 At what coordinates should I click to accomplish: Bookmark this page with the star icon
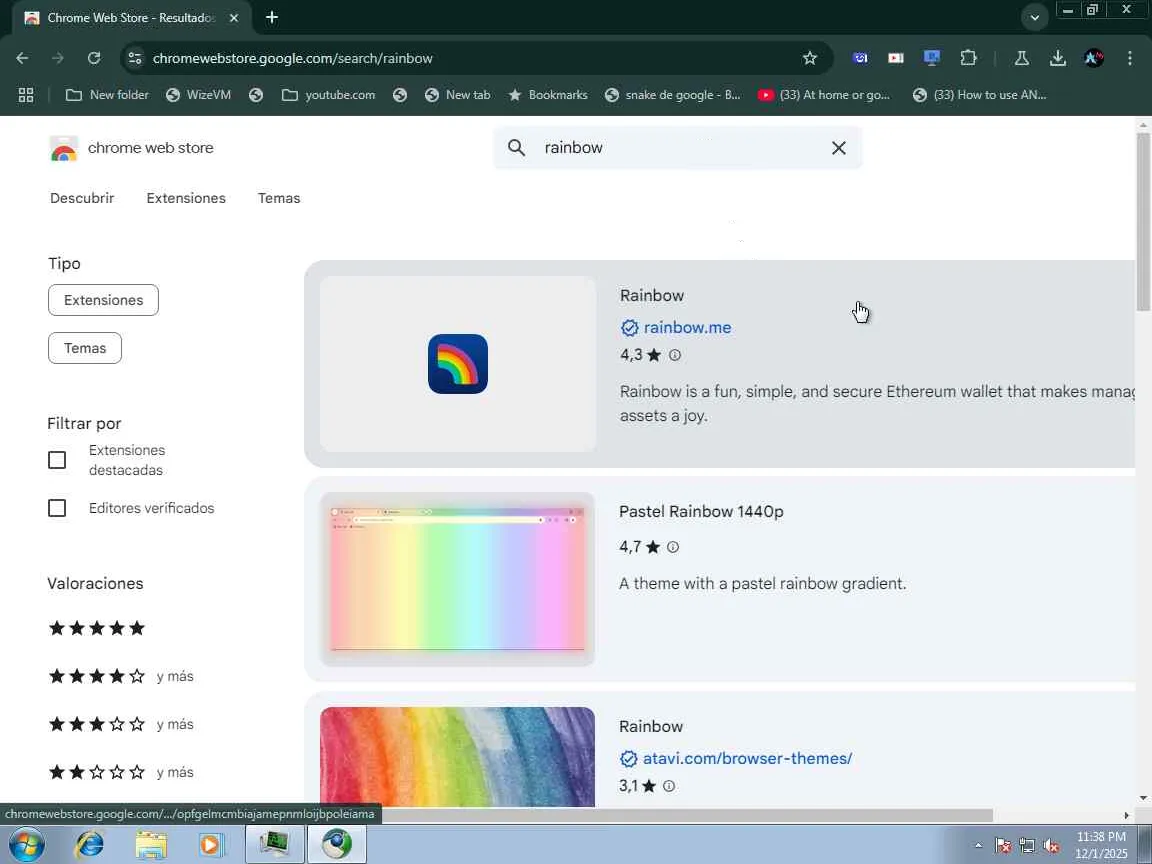[810, 58]
